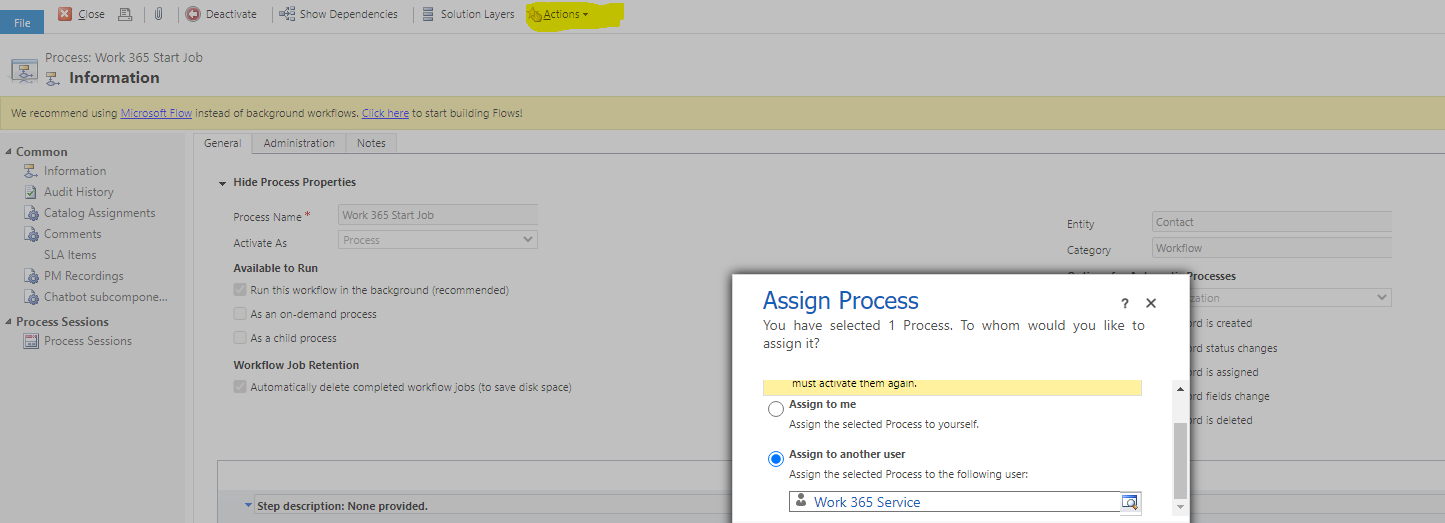
Task: Click the Assign Process dialog scrollbar thumb
Action: coord(1180,460)
